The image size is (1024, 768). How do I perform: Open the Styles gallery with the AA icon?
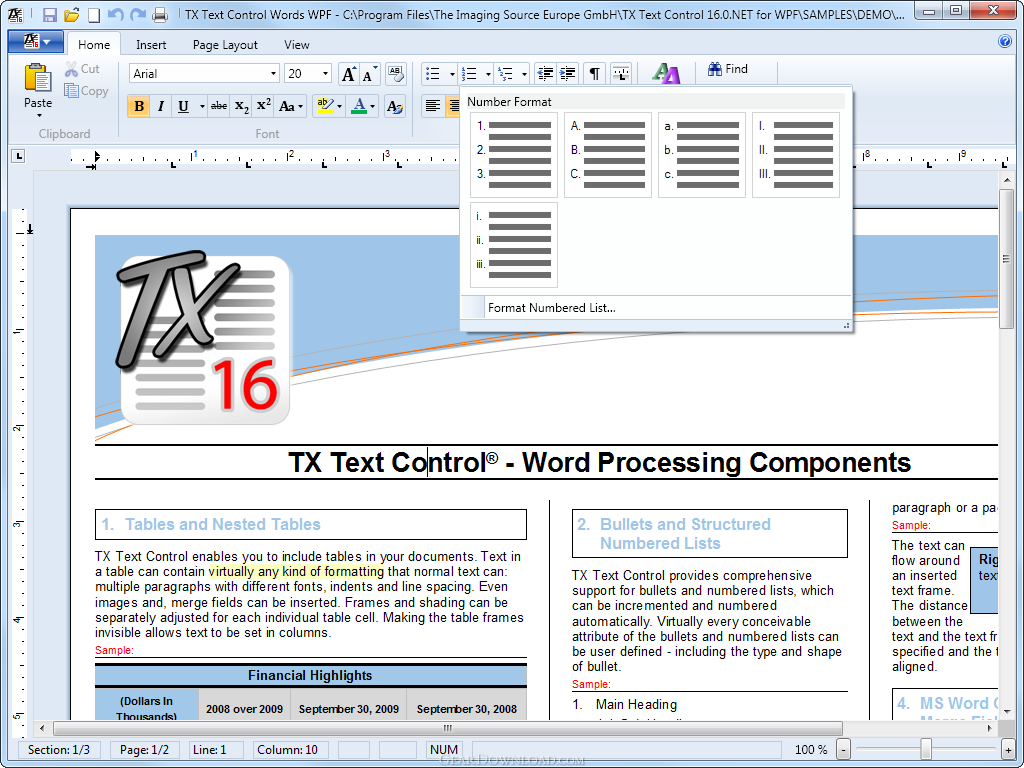click(x=665, y=74)
